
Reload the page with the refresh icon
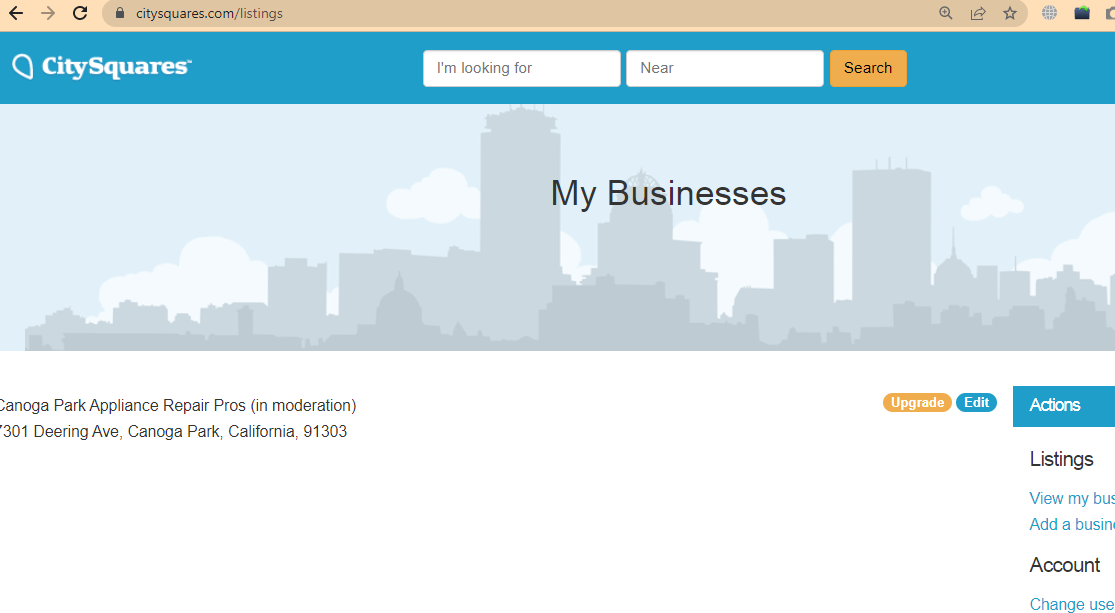click(80, 13)
